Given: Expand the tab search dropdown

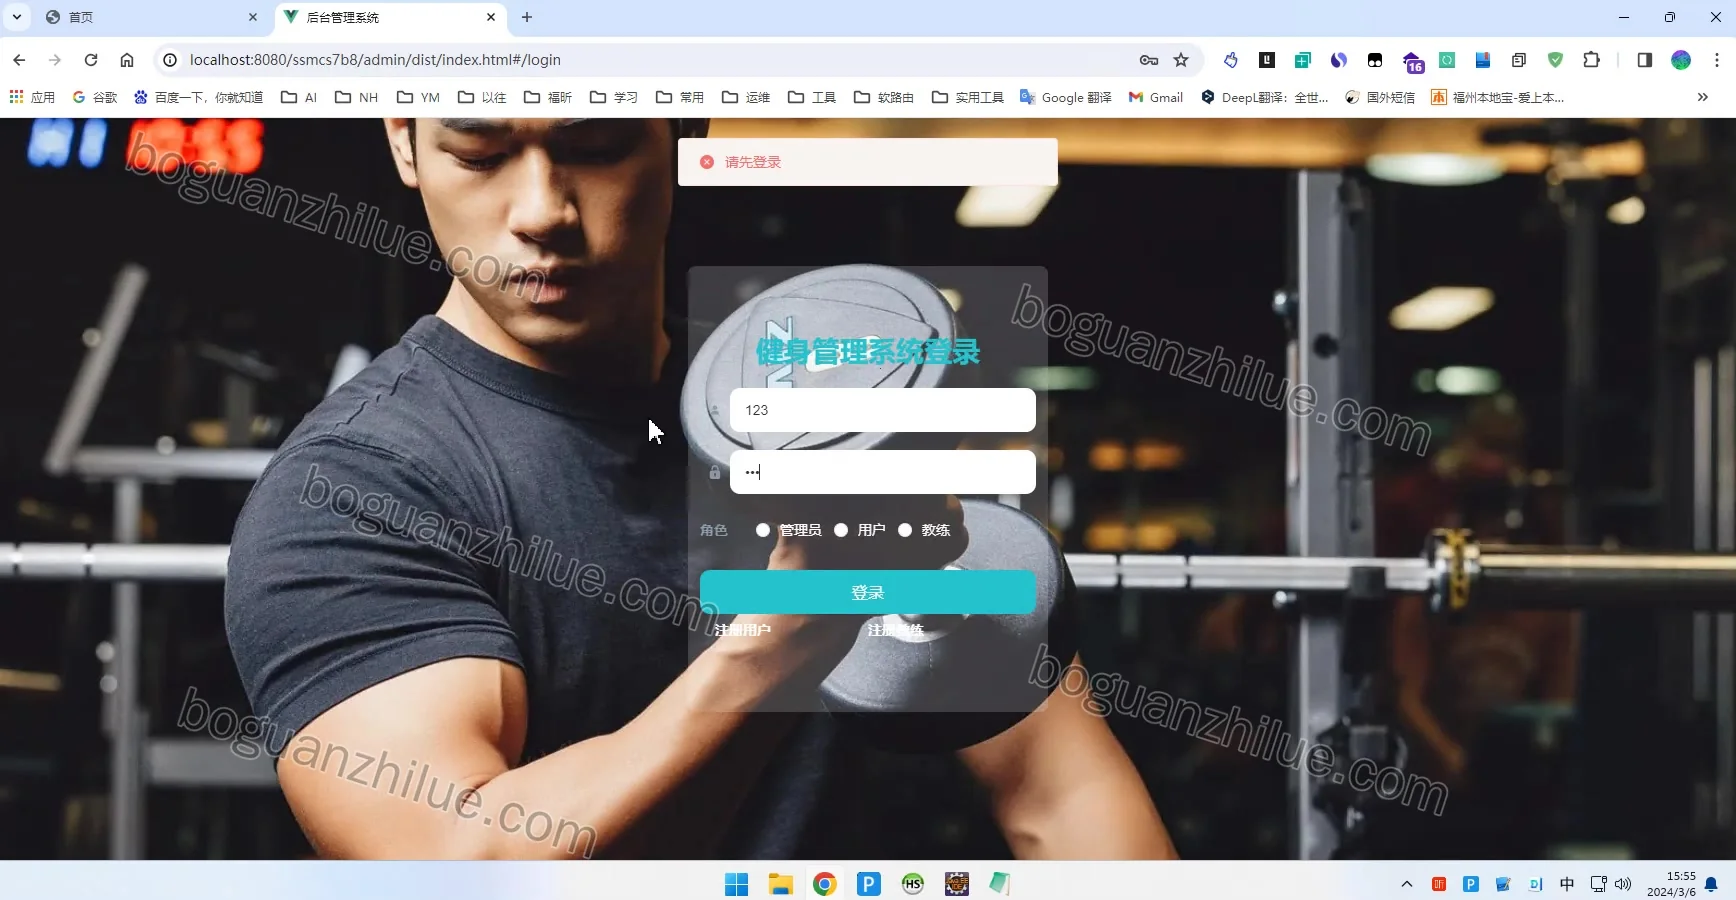Looking at the screenshot, I should point(17,17).
